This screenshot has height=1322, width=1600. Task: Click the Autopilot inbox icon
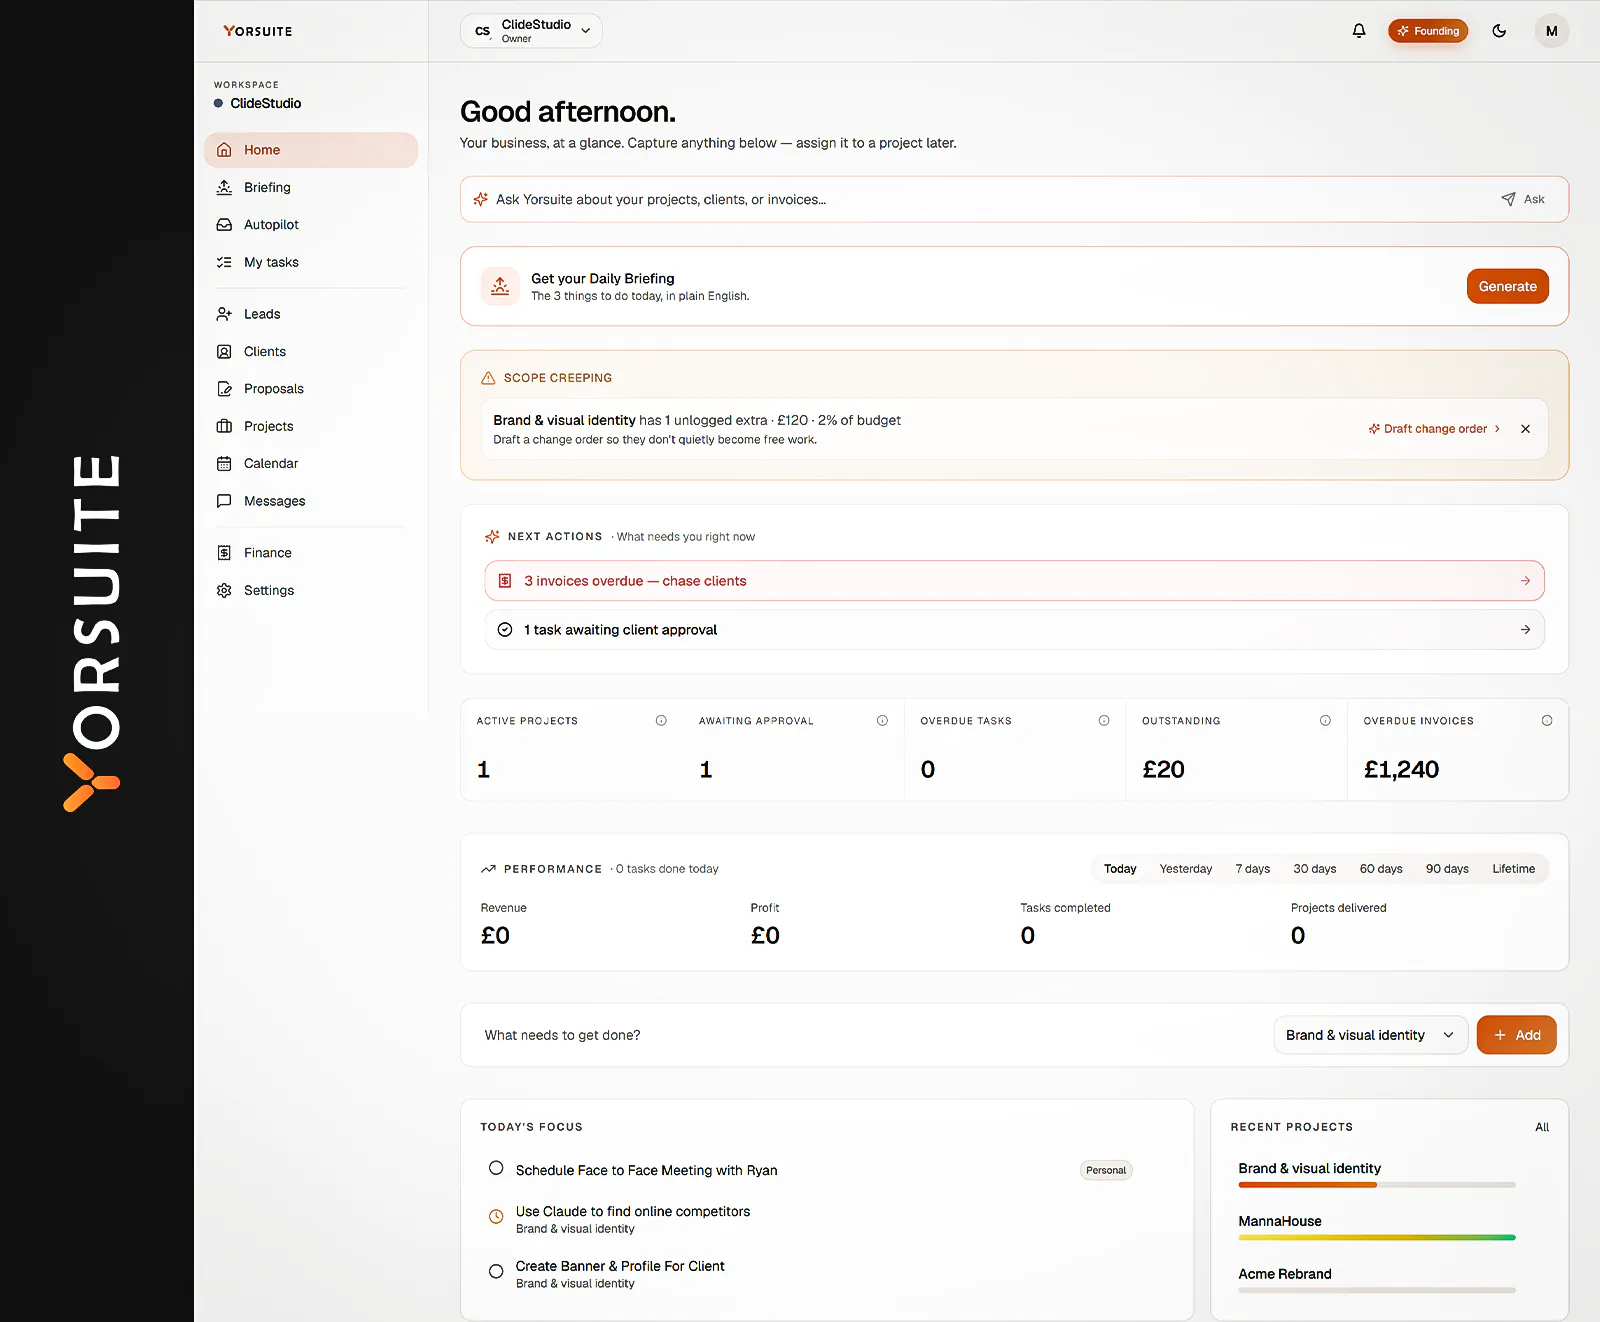coord(224,225)
